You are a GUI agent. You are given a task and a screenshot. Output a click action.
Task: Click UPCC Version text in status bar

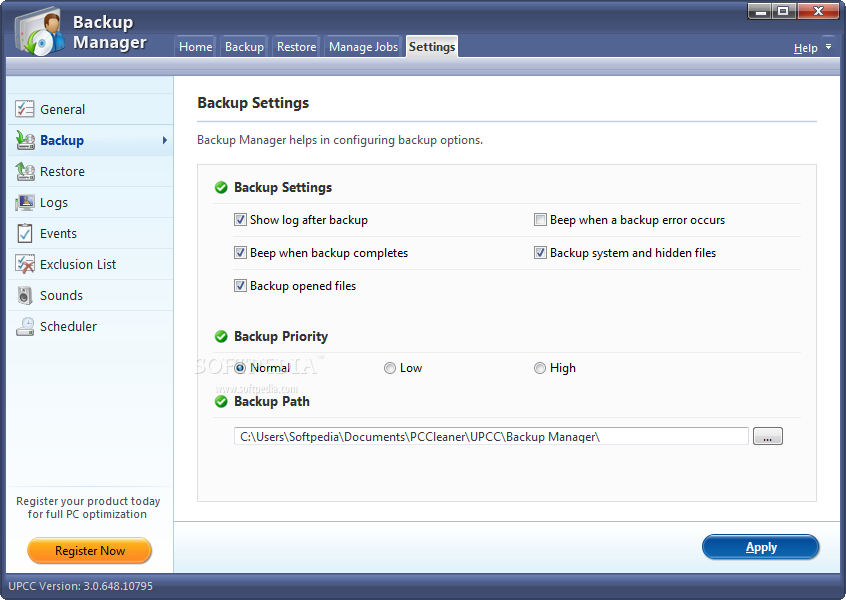(x=80, y=586)
